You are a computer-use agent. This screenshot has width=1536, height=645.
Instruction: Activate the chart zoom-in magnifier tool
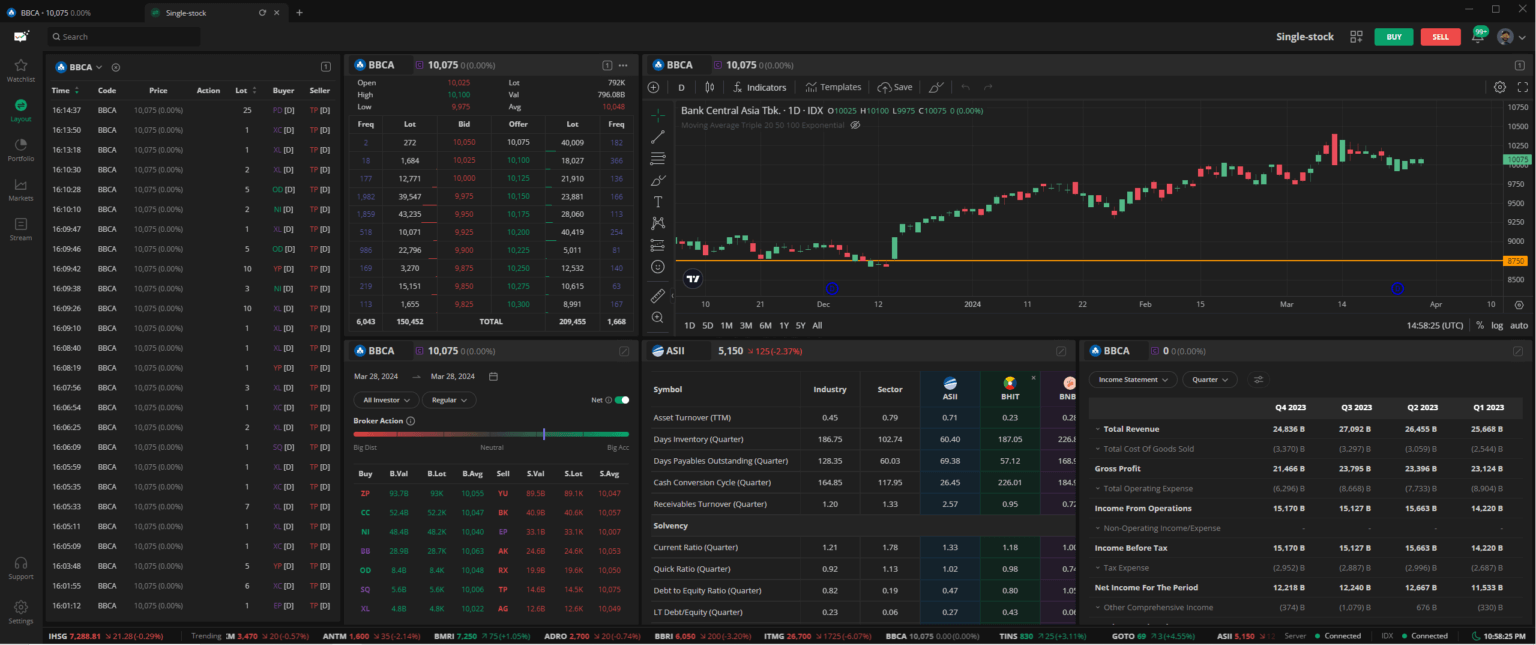coord(657,317)
